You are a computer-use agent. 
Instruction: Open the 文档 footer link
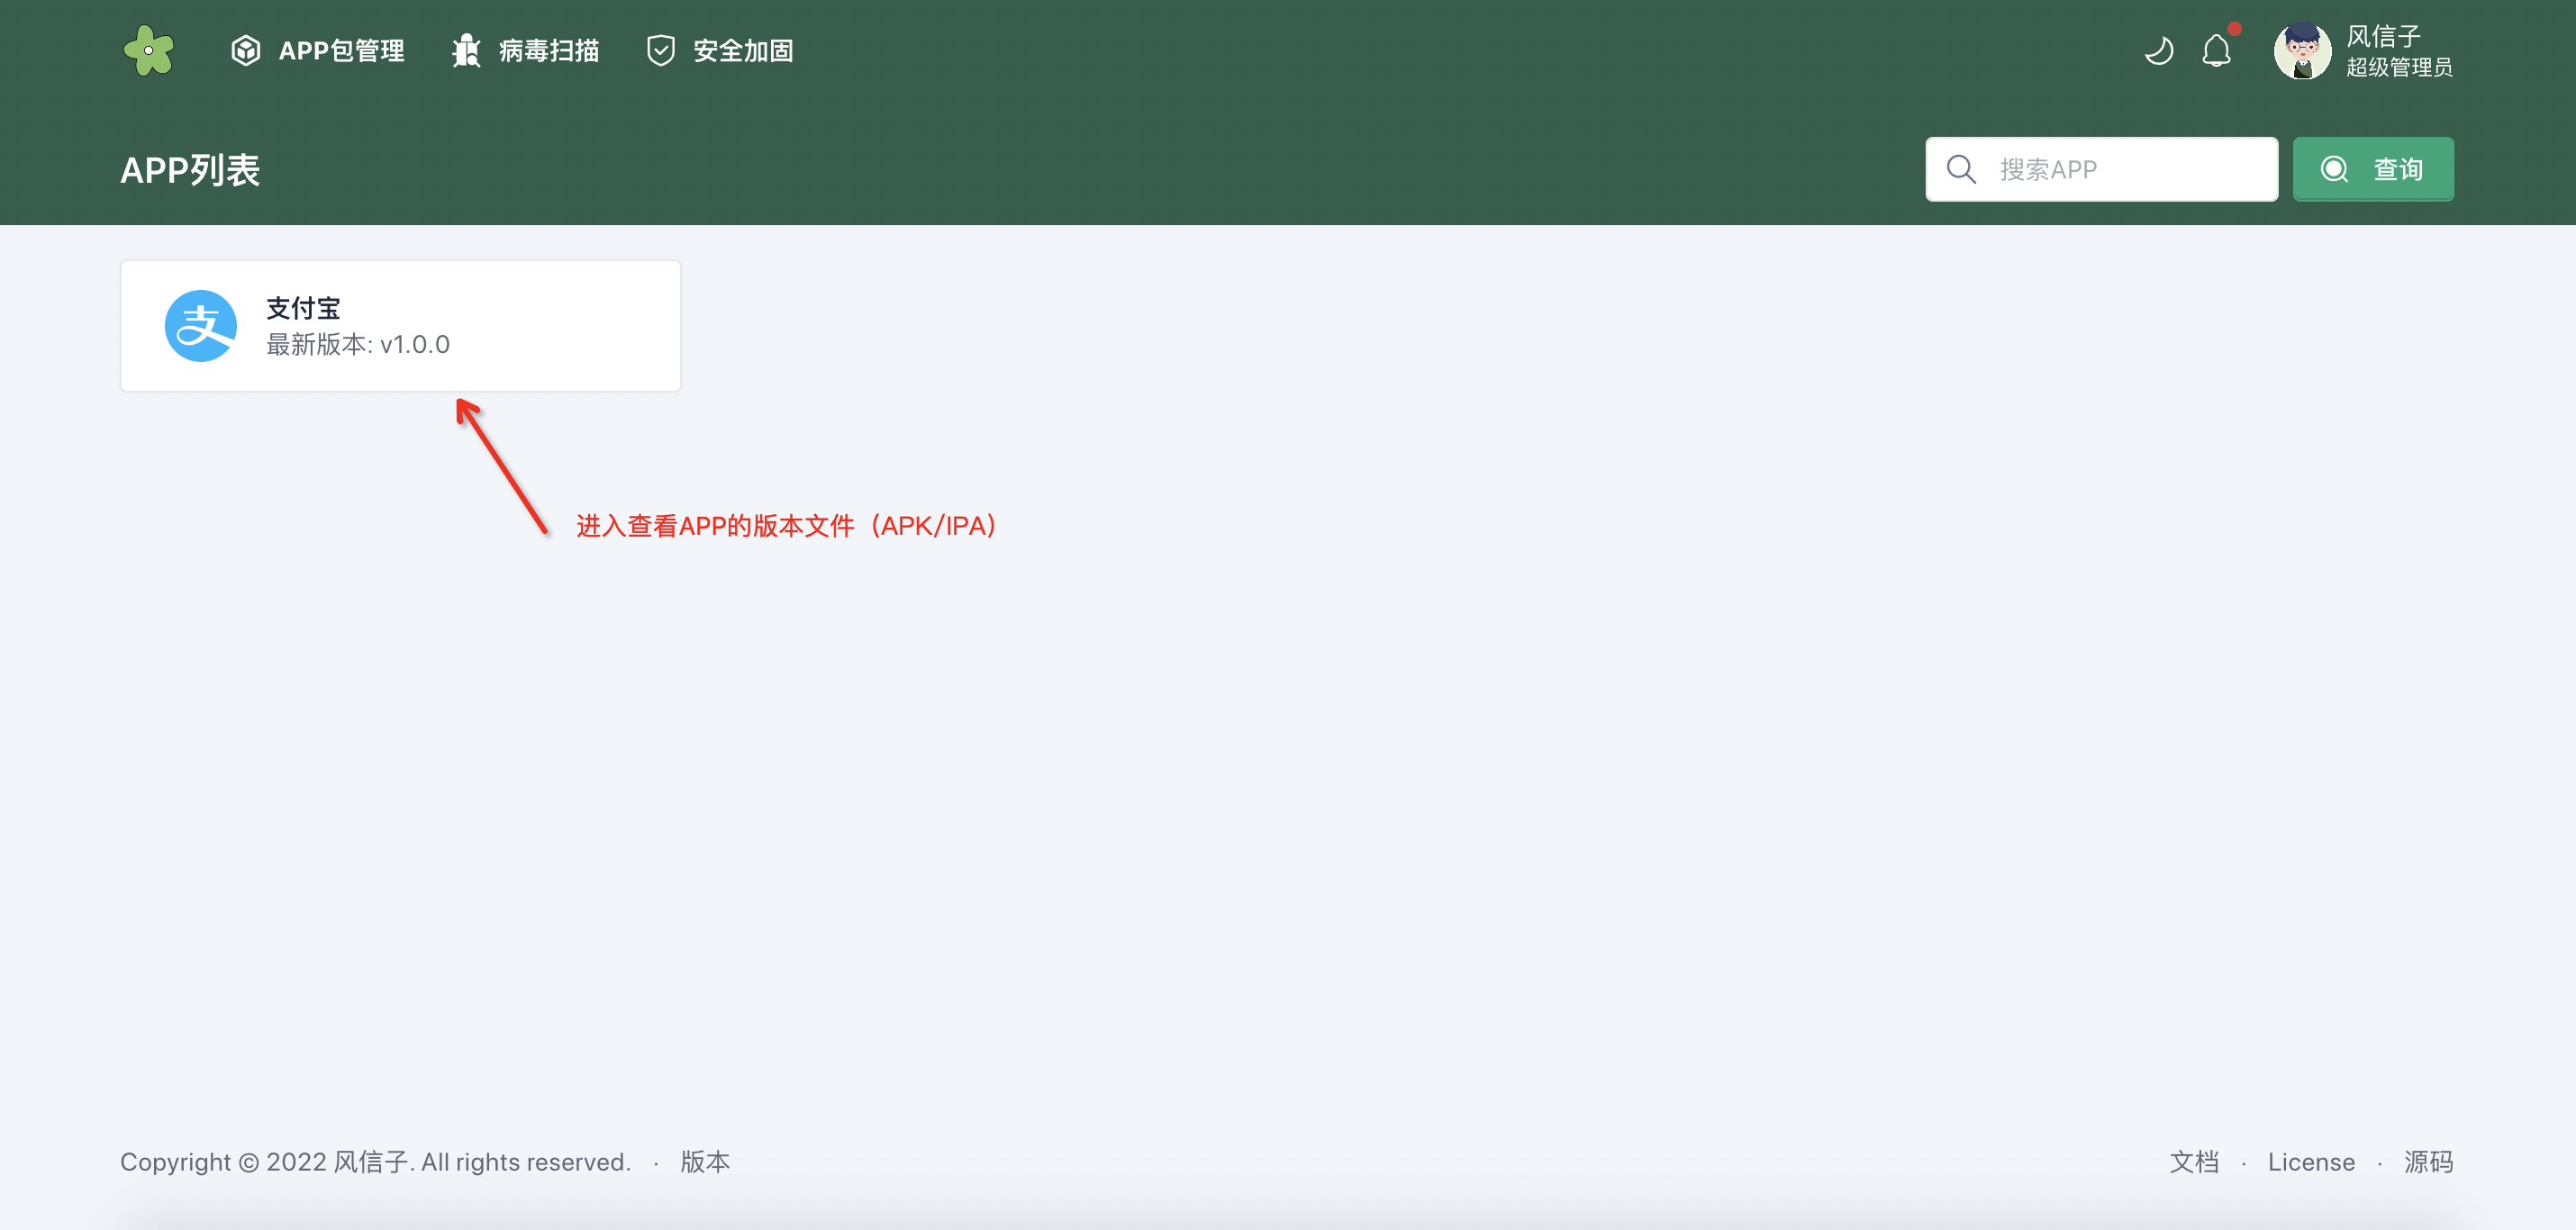[2194, 1162]
